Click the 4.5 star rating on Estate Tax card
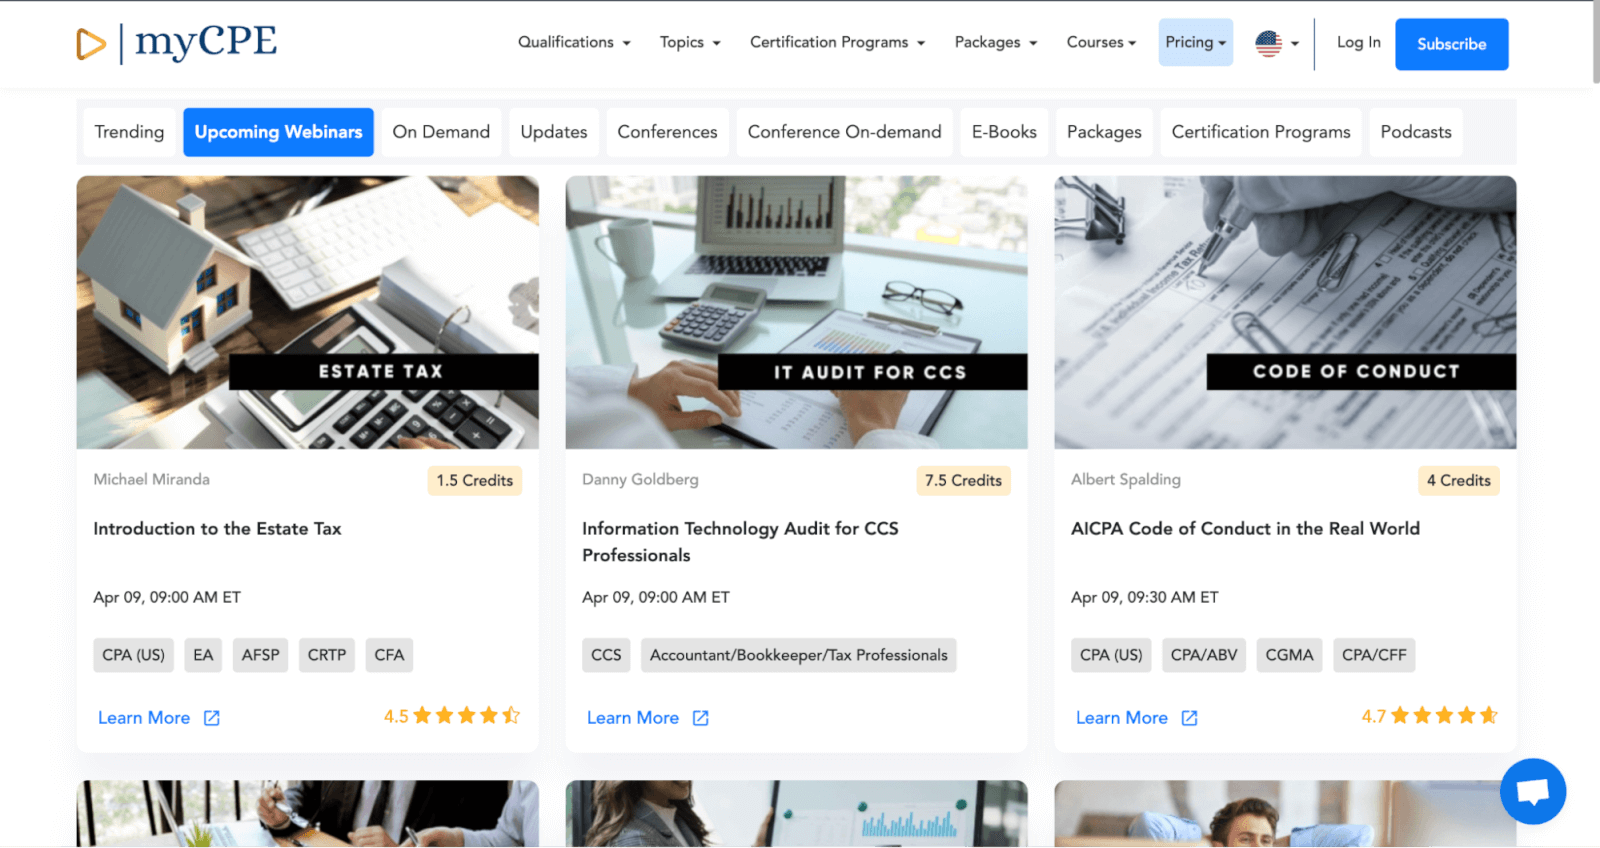This screenshot has width=1600, height=848. click(452, 716)
